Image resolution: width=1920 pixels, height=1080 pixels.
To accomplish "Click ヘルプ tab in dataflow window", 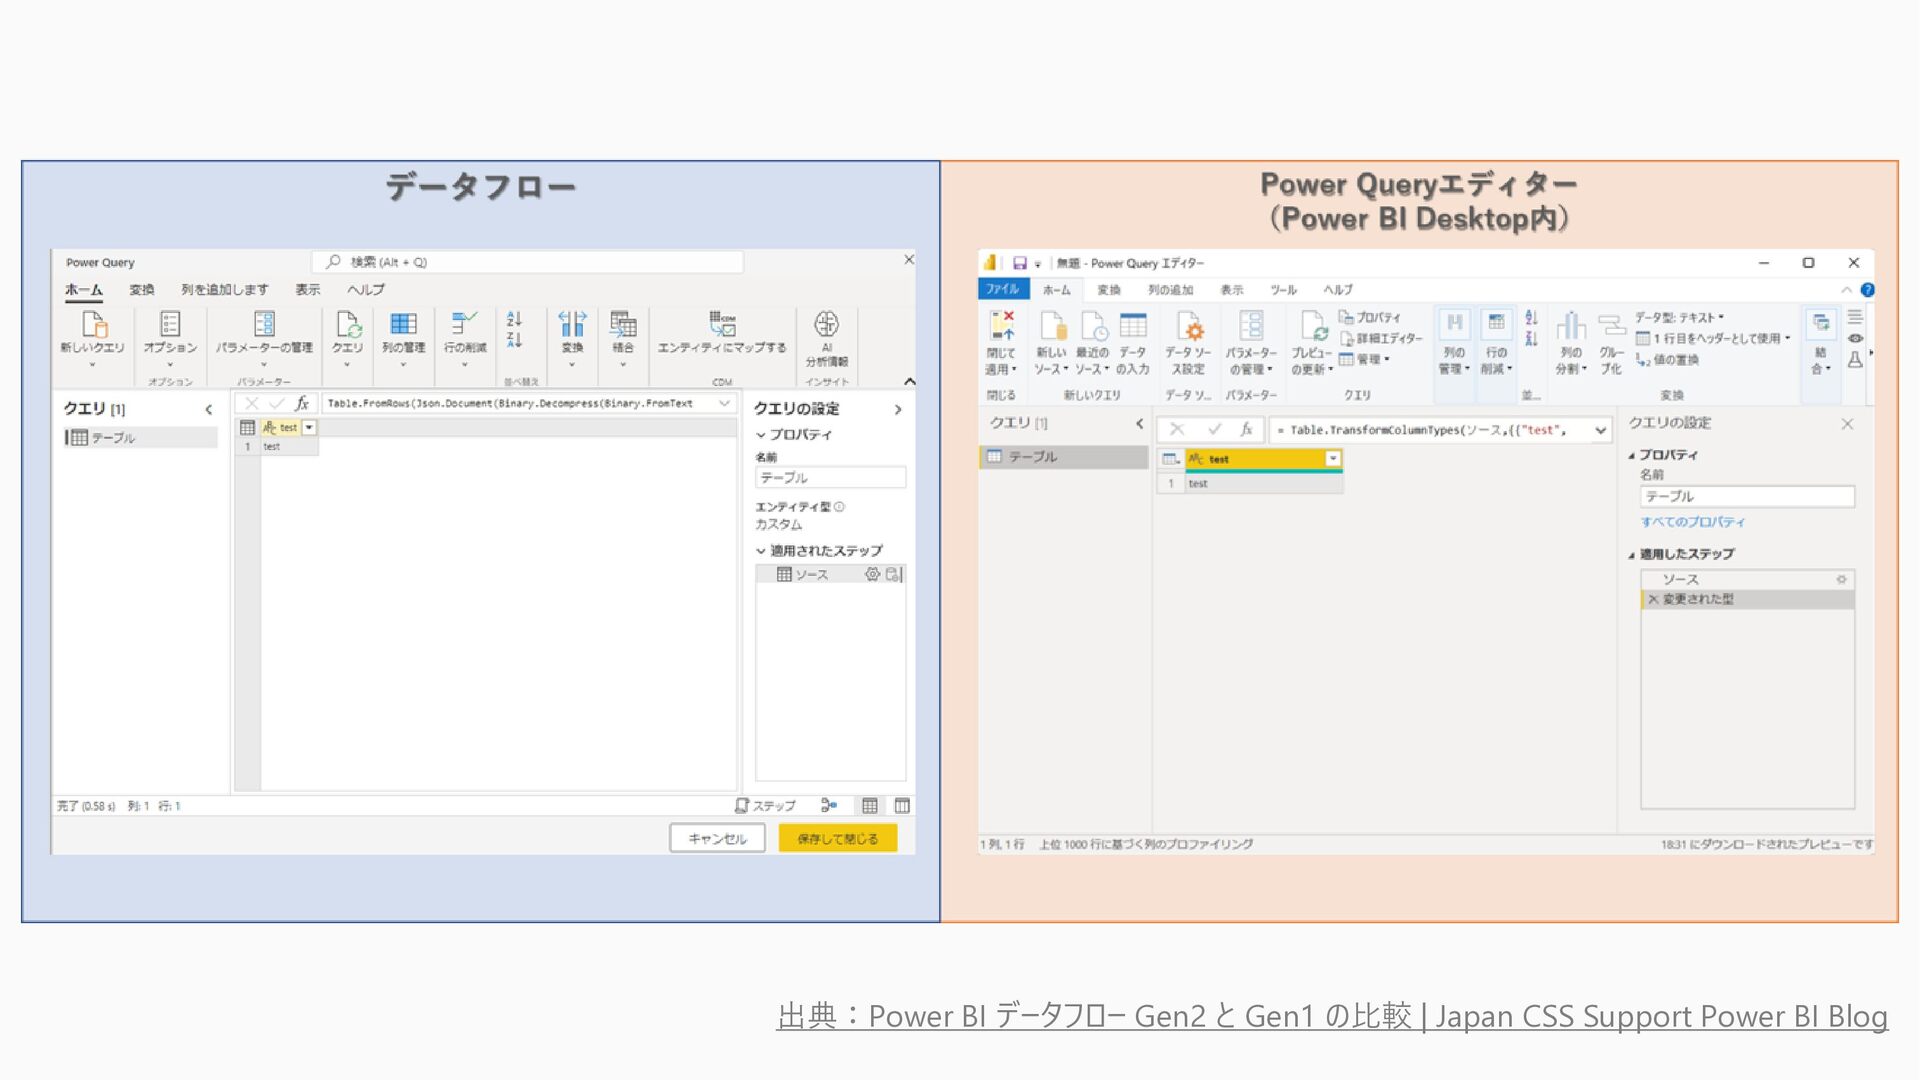I will [x=366, y=290].
